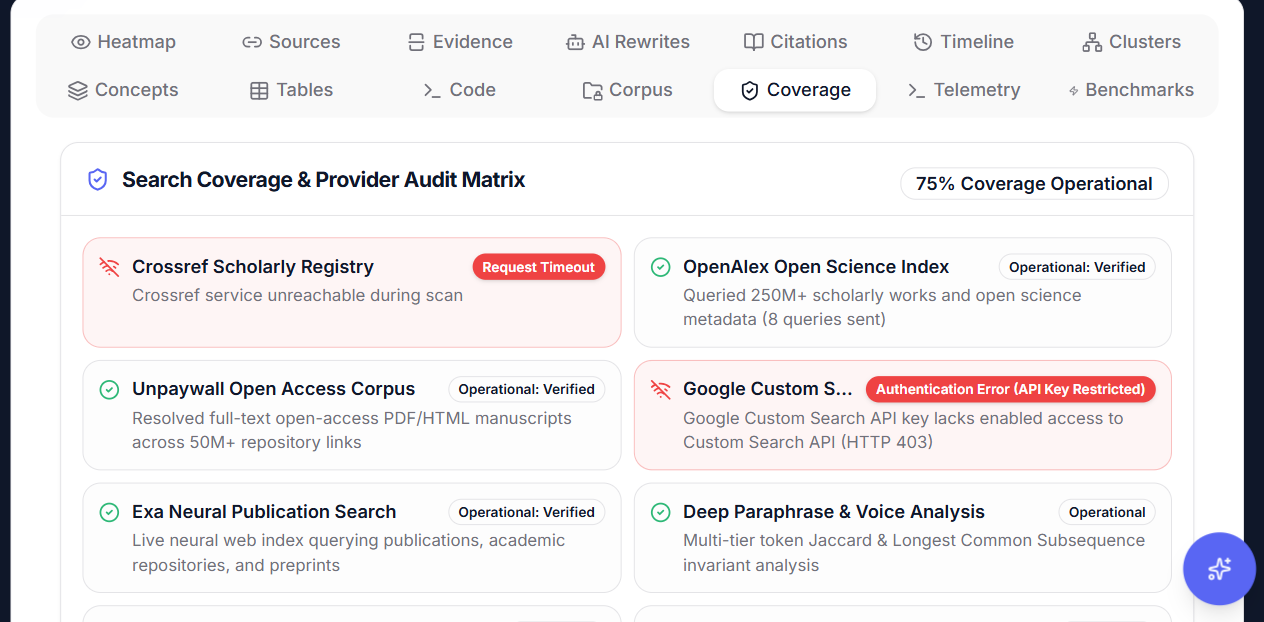Open the Clusters tab

point(1131,42)
